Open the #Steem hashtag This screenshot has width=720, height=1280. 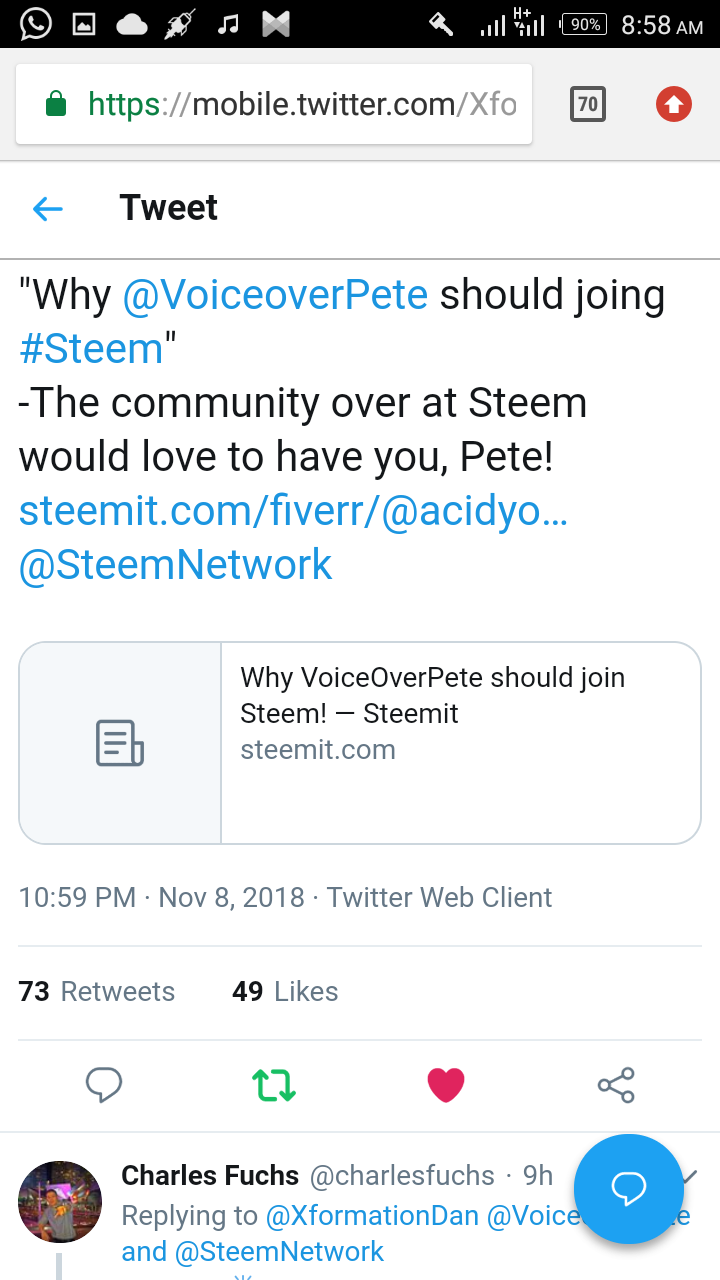[91, 349]
